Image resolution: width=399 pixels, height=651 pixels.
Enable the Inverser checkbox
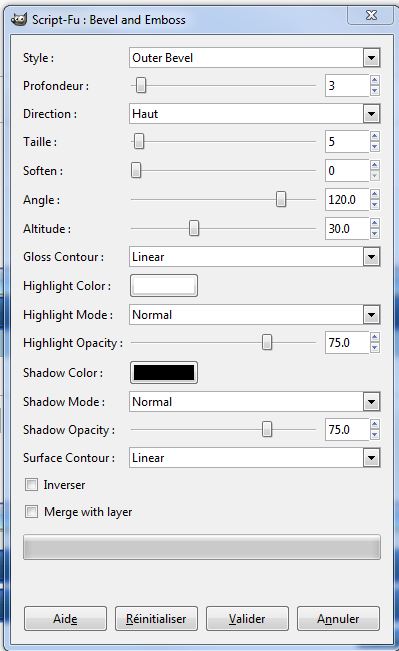[32, 485]
